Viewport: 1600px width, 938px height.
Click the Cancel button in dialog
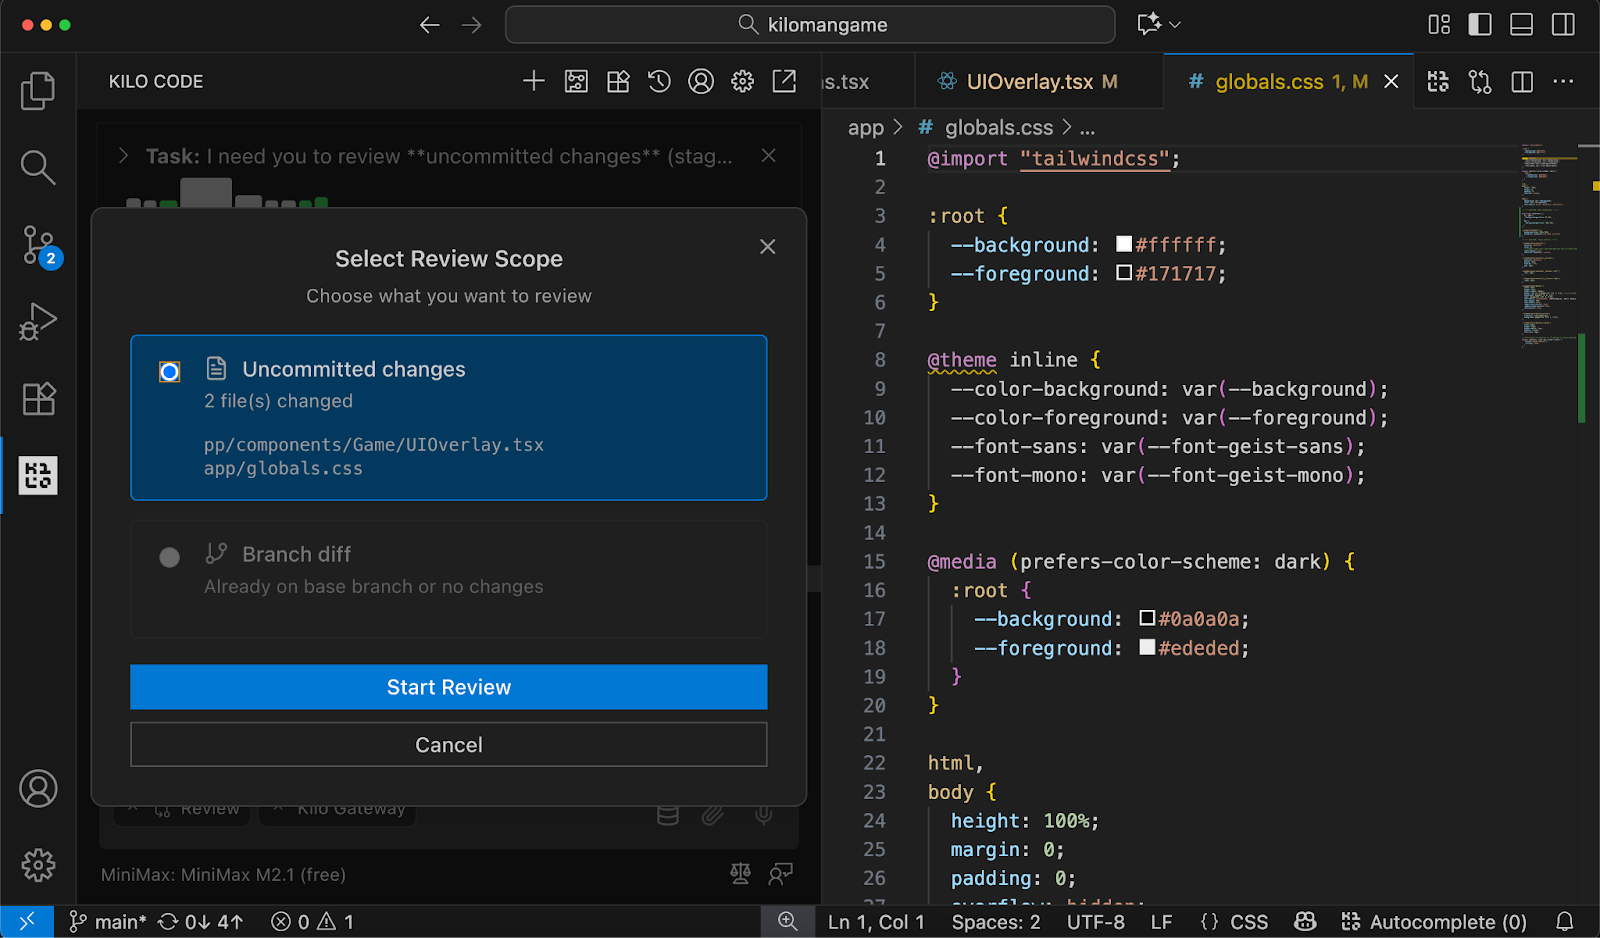pyautogui.click(x=449, y=745)
